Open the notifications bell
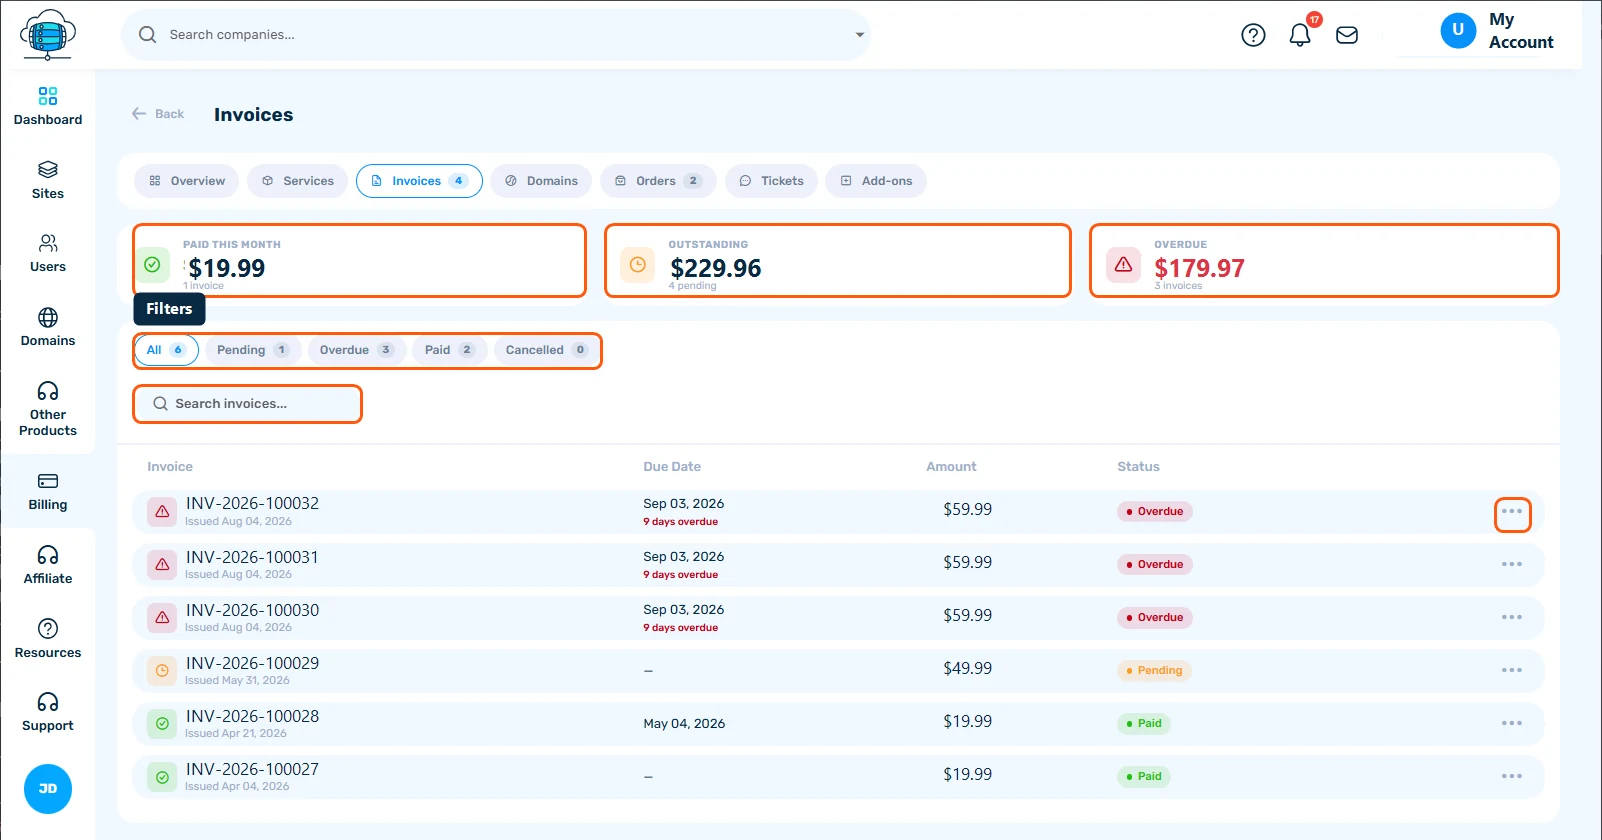This screenshot has height=840, width=1602. (x=1300, y=35)
